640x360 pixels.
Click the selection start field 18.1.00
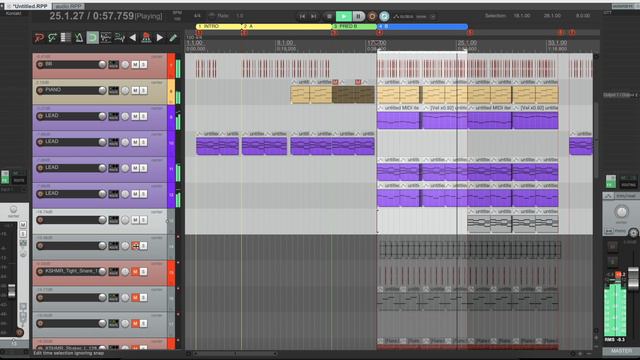(522, 16)
